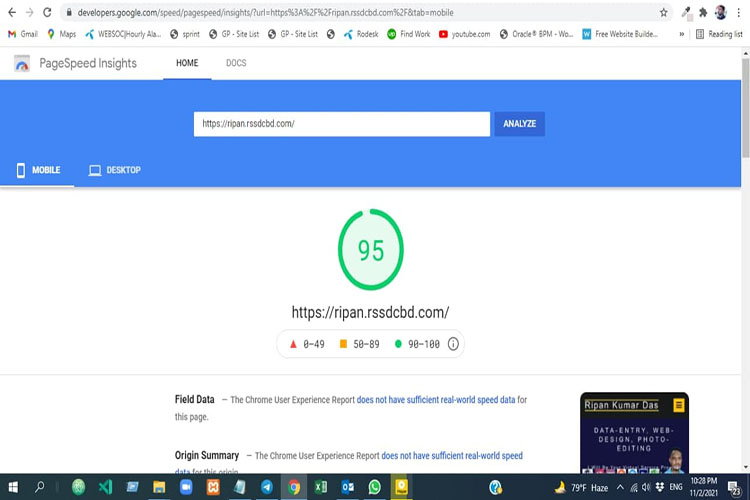Click the PageSpeed Insights logo

(x=22, y=63)
